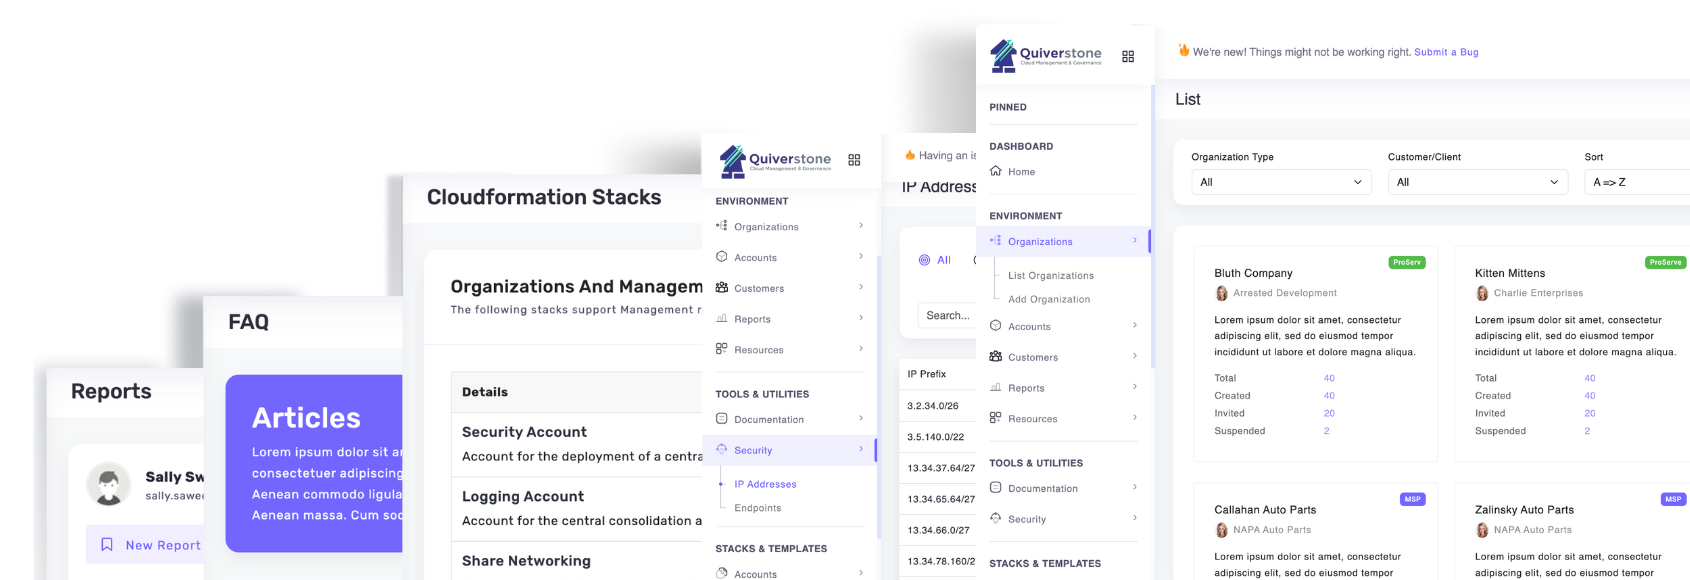Select the 3.5.140.0/22 IP prefix row
This screenshot has height=580, width=1690.
938,437
